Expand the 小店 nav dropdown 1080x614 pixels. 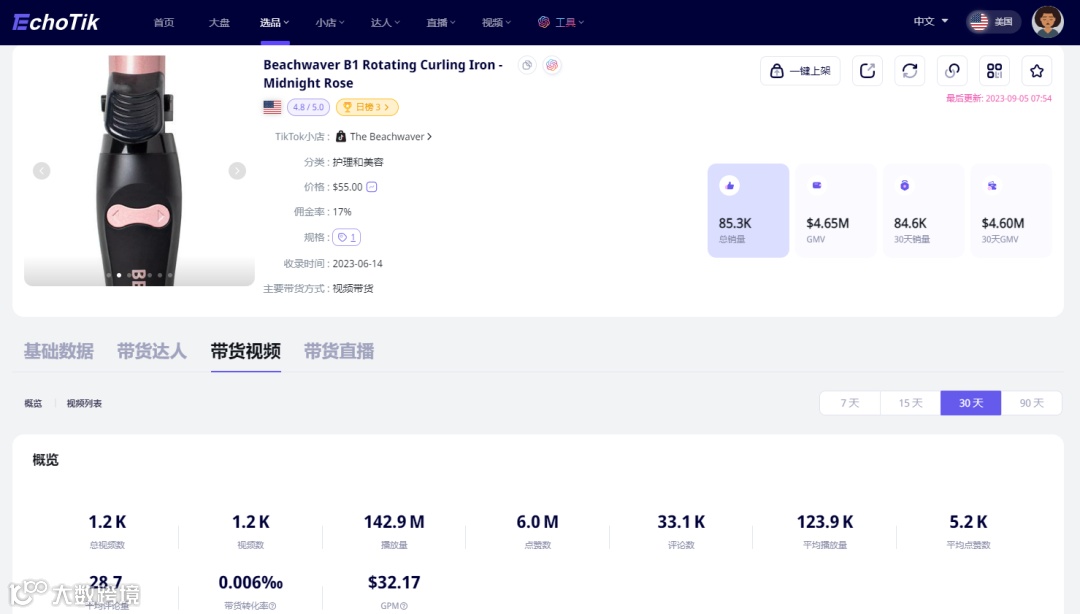click(329, 22)
